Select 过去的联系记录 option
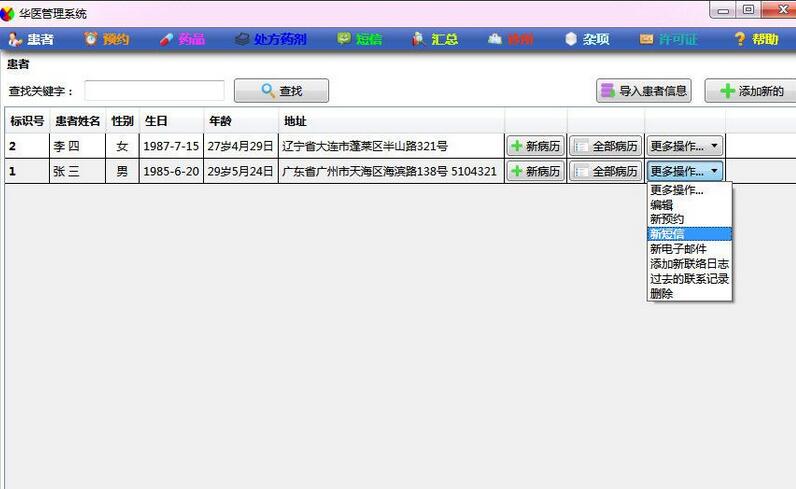This screenshot has height=489, width=796. (689, 278)
